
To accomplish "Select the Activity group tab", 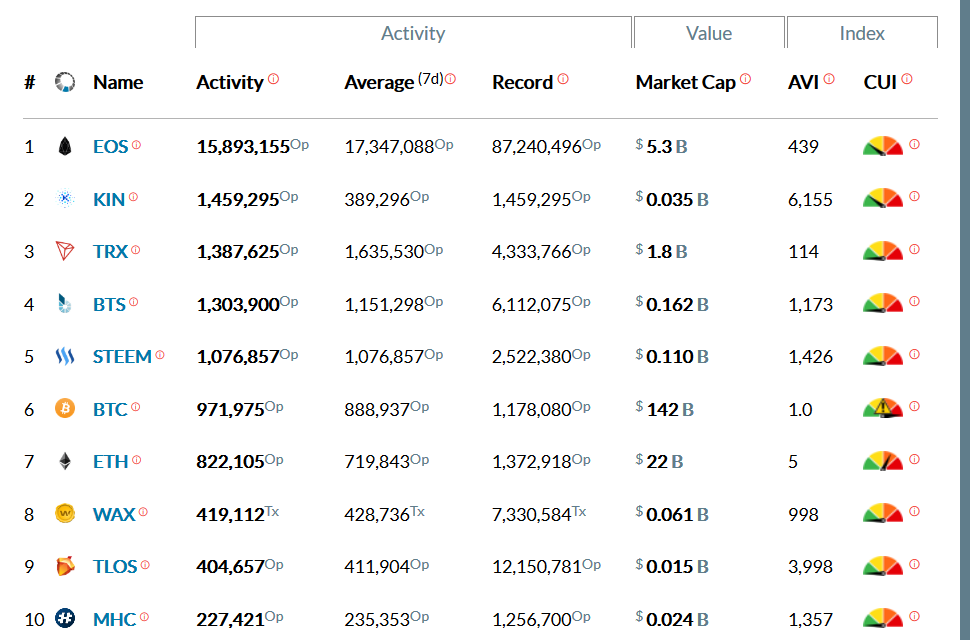I will coord(413,33).
